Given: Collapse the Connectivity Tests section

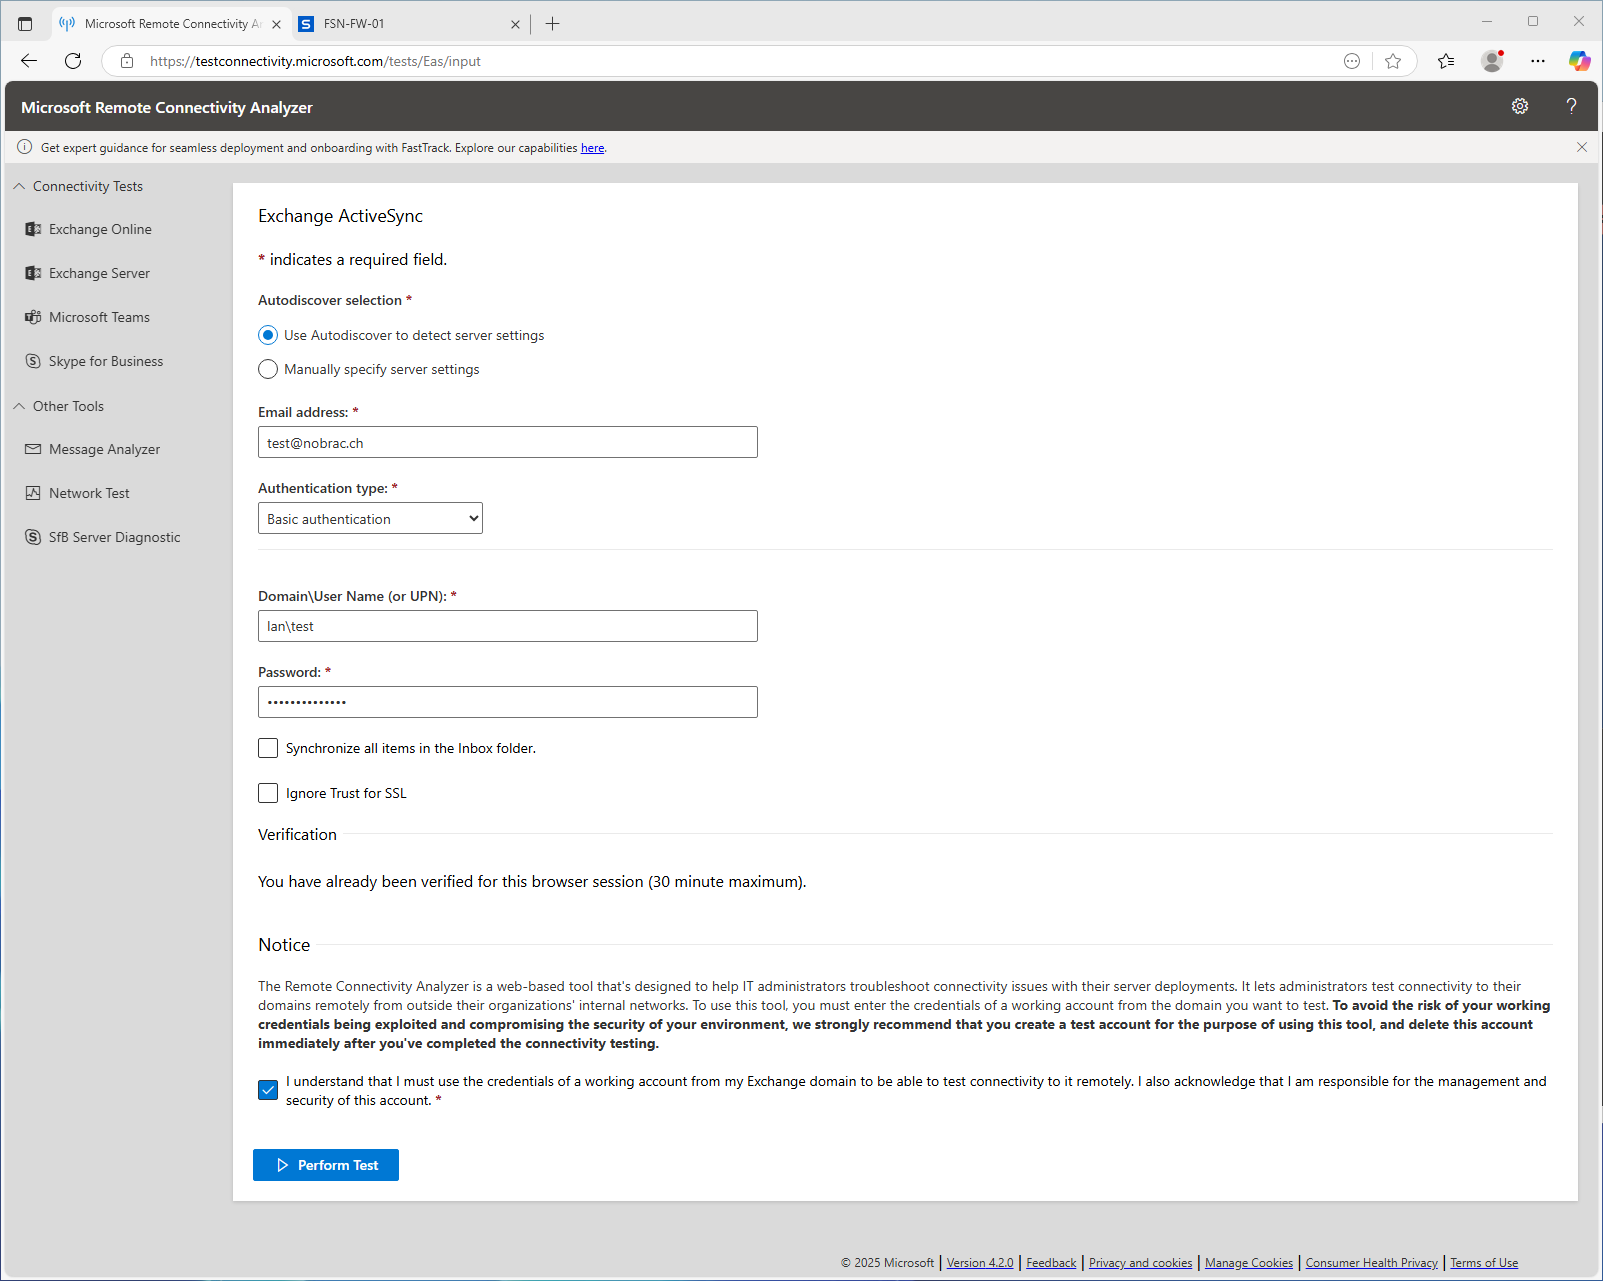Looking at the screenshot, I should pos(78,186).
